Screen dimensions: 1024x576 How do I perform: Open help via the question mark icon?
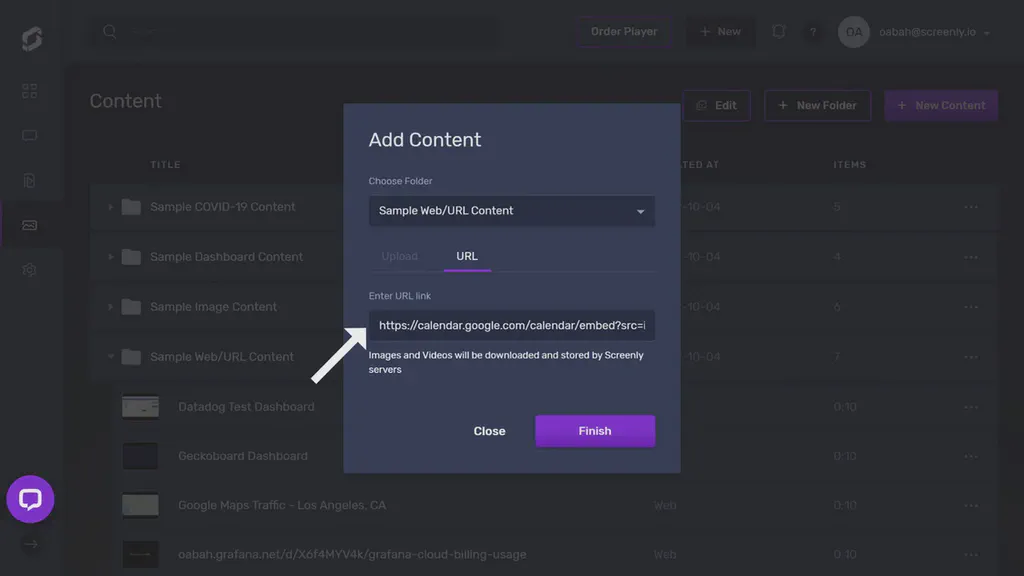click(813, 31)
